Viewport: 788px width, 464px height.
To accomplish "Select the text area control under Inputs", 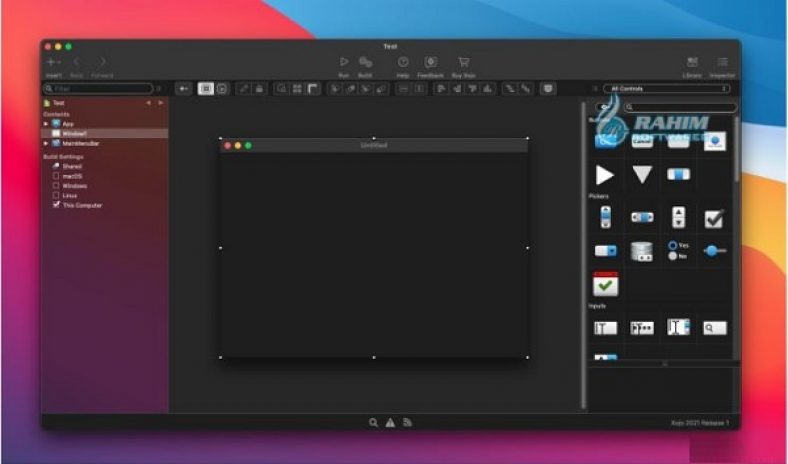I will (678, 327).
